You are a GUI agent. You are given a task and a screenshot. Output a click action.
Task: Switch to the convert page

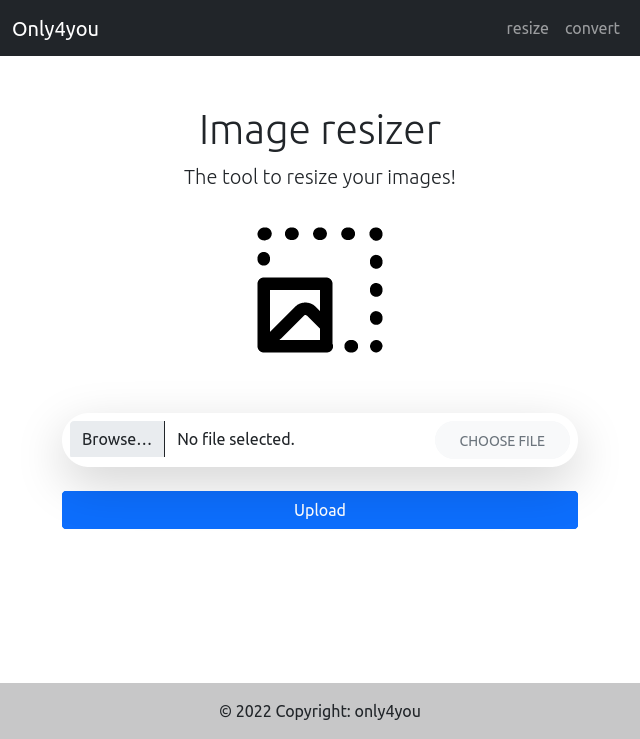pyautogui.click(x=592, y=28)
